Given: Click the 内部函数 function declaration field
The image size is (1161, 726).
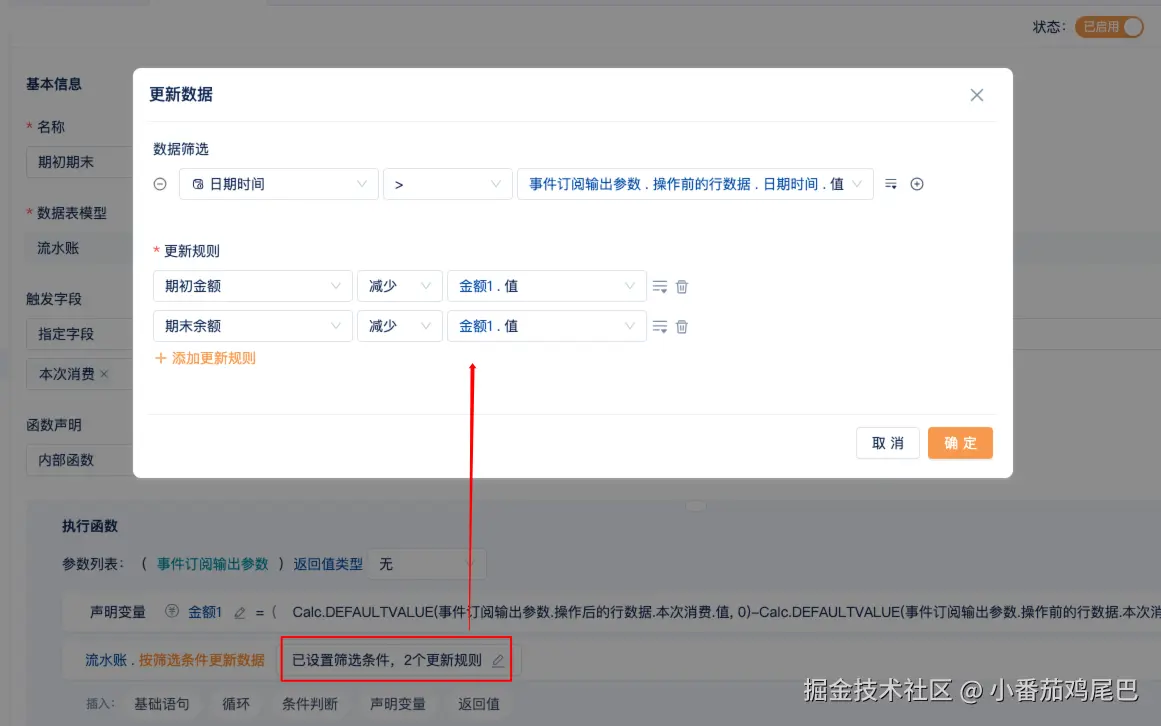Looking at the screenshot, I should (x=79, y=460).
